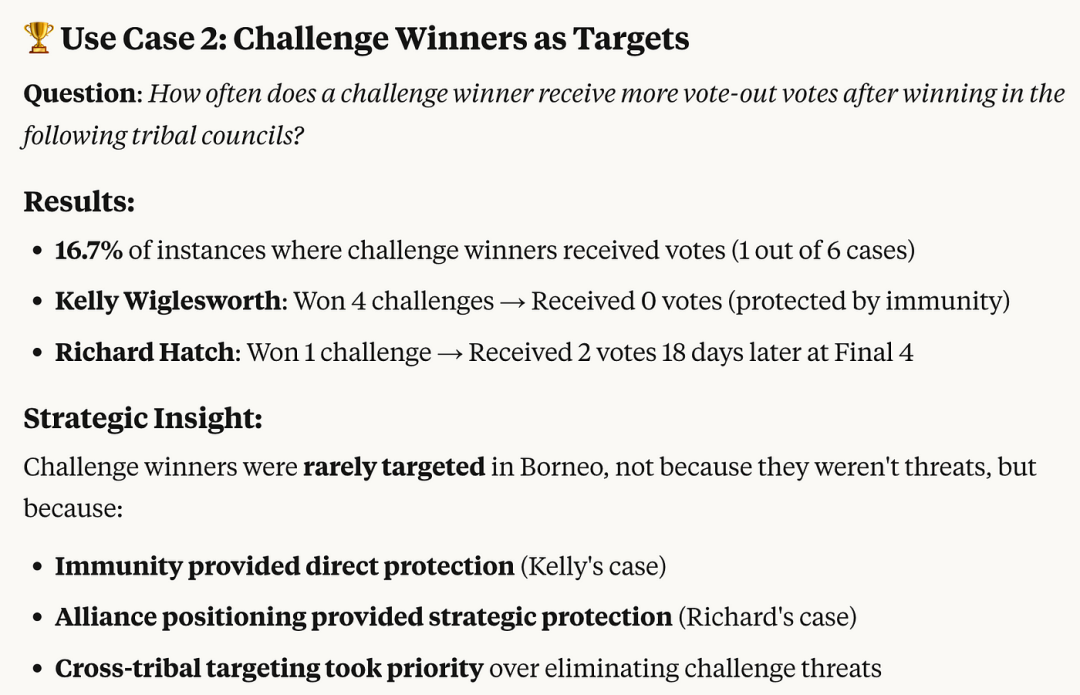Click '(protected by immunity)' text
The image size is (1080, 695).
(x=869, y=301)
